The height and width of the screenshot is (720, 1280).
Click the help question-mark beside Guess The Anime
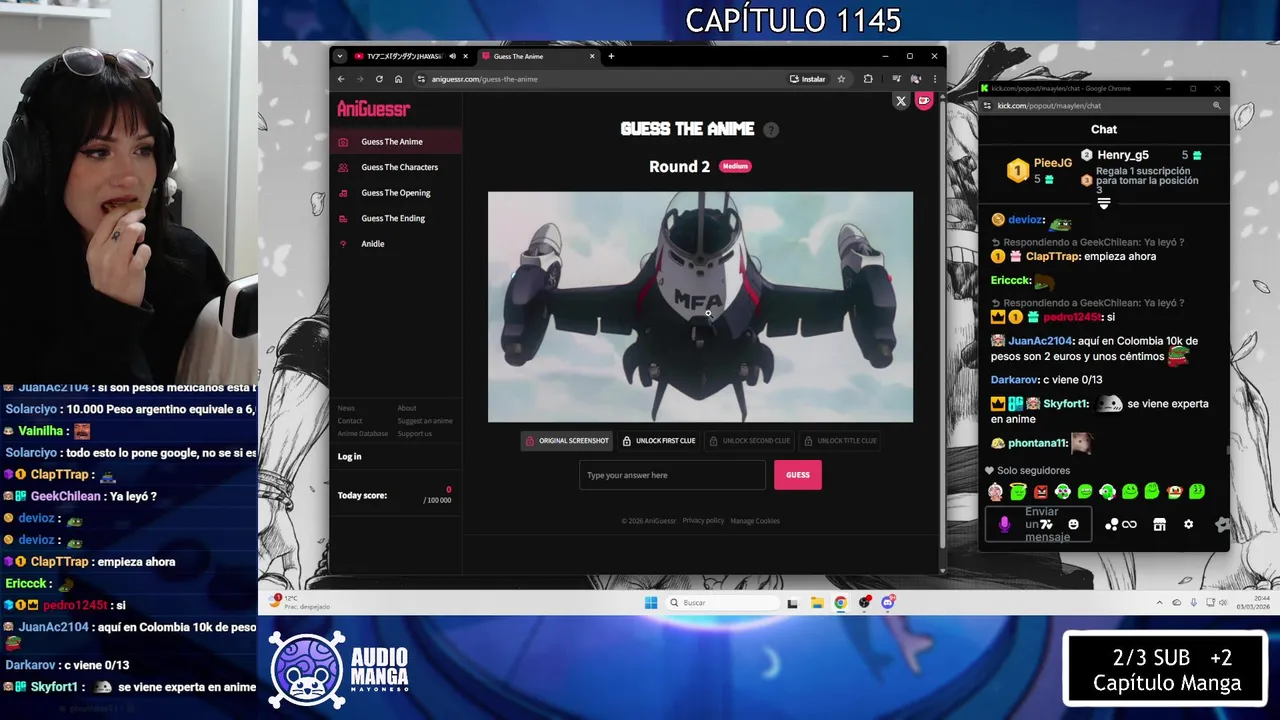coord(770,130)
